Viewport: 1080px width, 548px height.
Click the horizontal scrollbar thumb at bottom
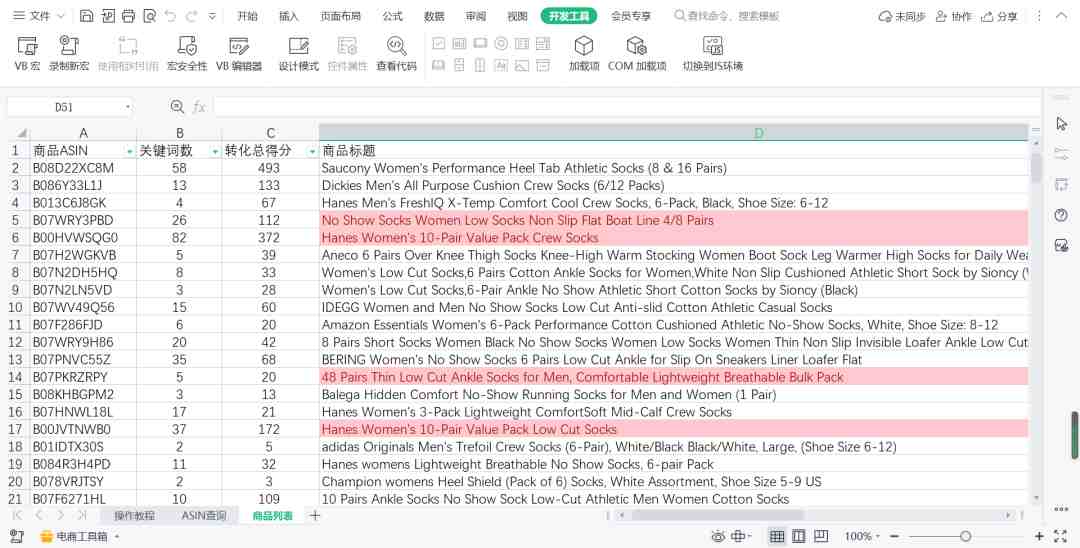[717, 515]
